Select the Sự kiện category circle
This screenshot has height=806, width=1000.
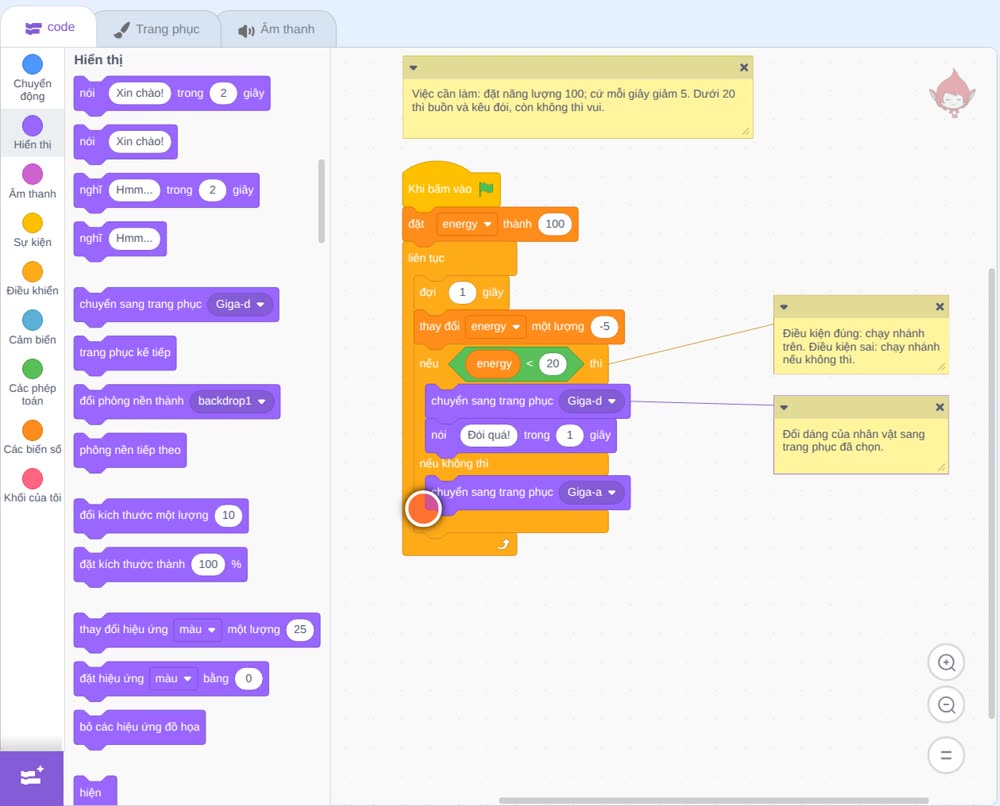click(33, 223)
